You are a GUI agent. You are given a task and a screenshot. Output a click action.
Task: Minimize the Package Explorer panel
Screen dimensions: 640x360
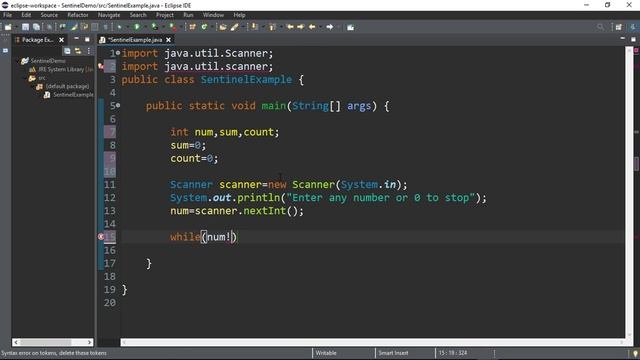pos(76,39)
